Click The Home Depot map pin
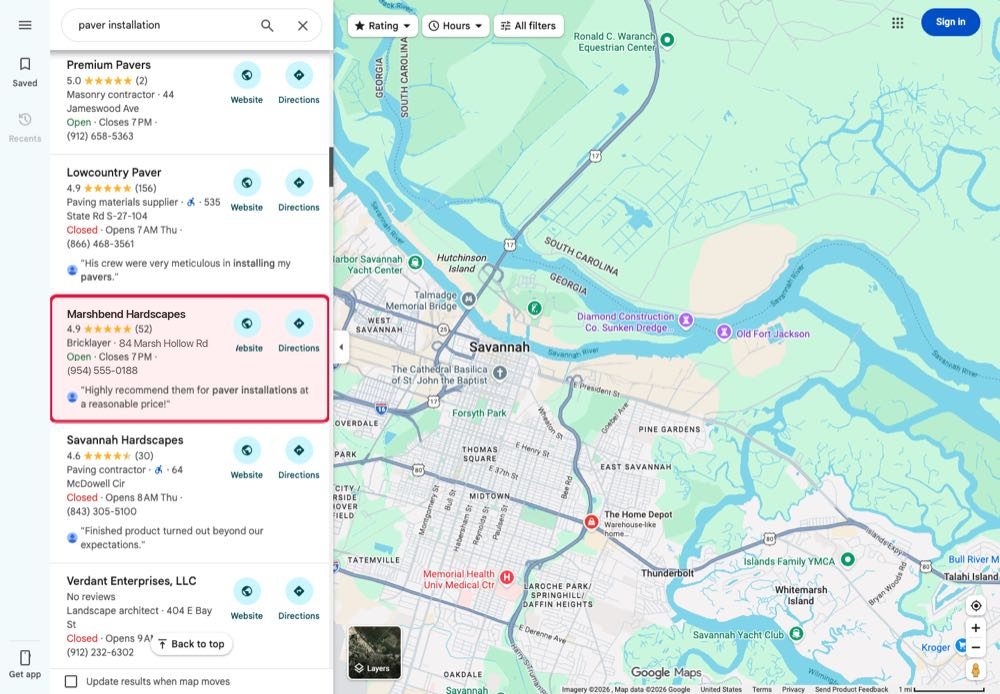Image resolution: width=1000 pixels, height=694 pixels. (x=591, y=522)
